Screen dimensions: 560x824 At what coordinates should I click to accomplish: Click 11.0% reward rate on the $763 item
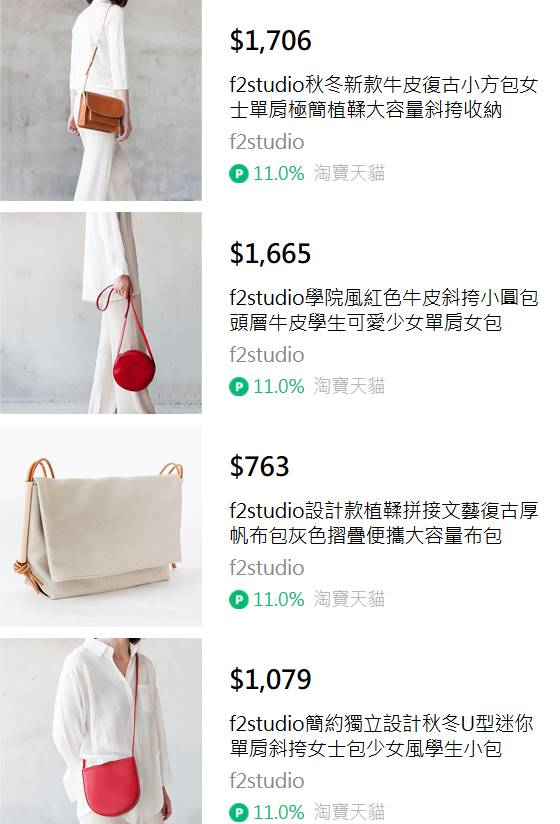pyautogui.click(x=278, y=600)
